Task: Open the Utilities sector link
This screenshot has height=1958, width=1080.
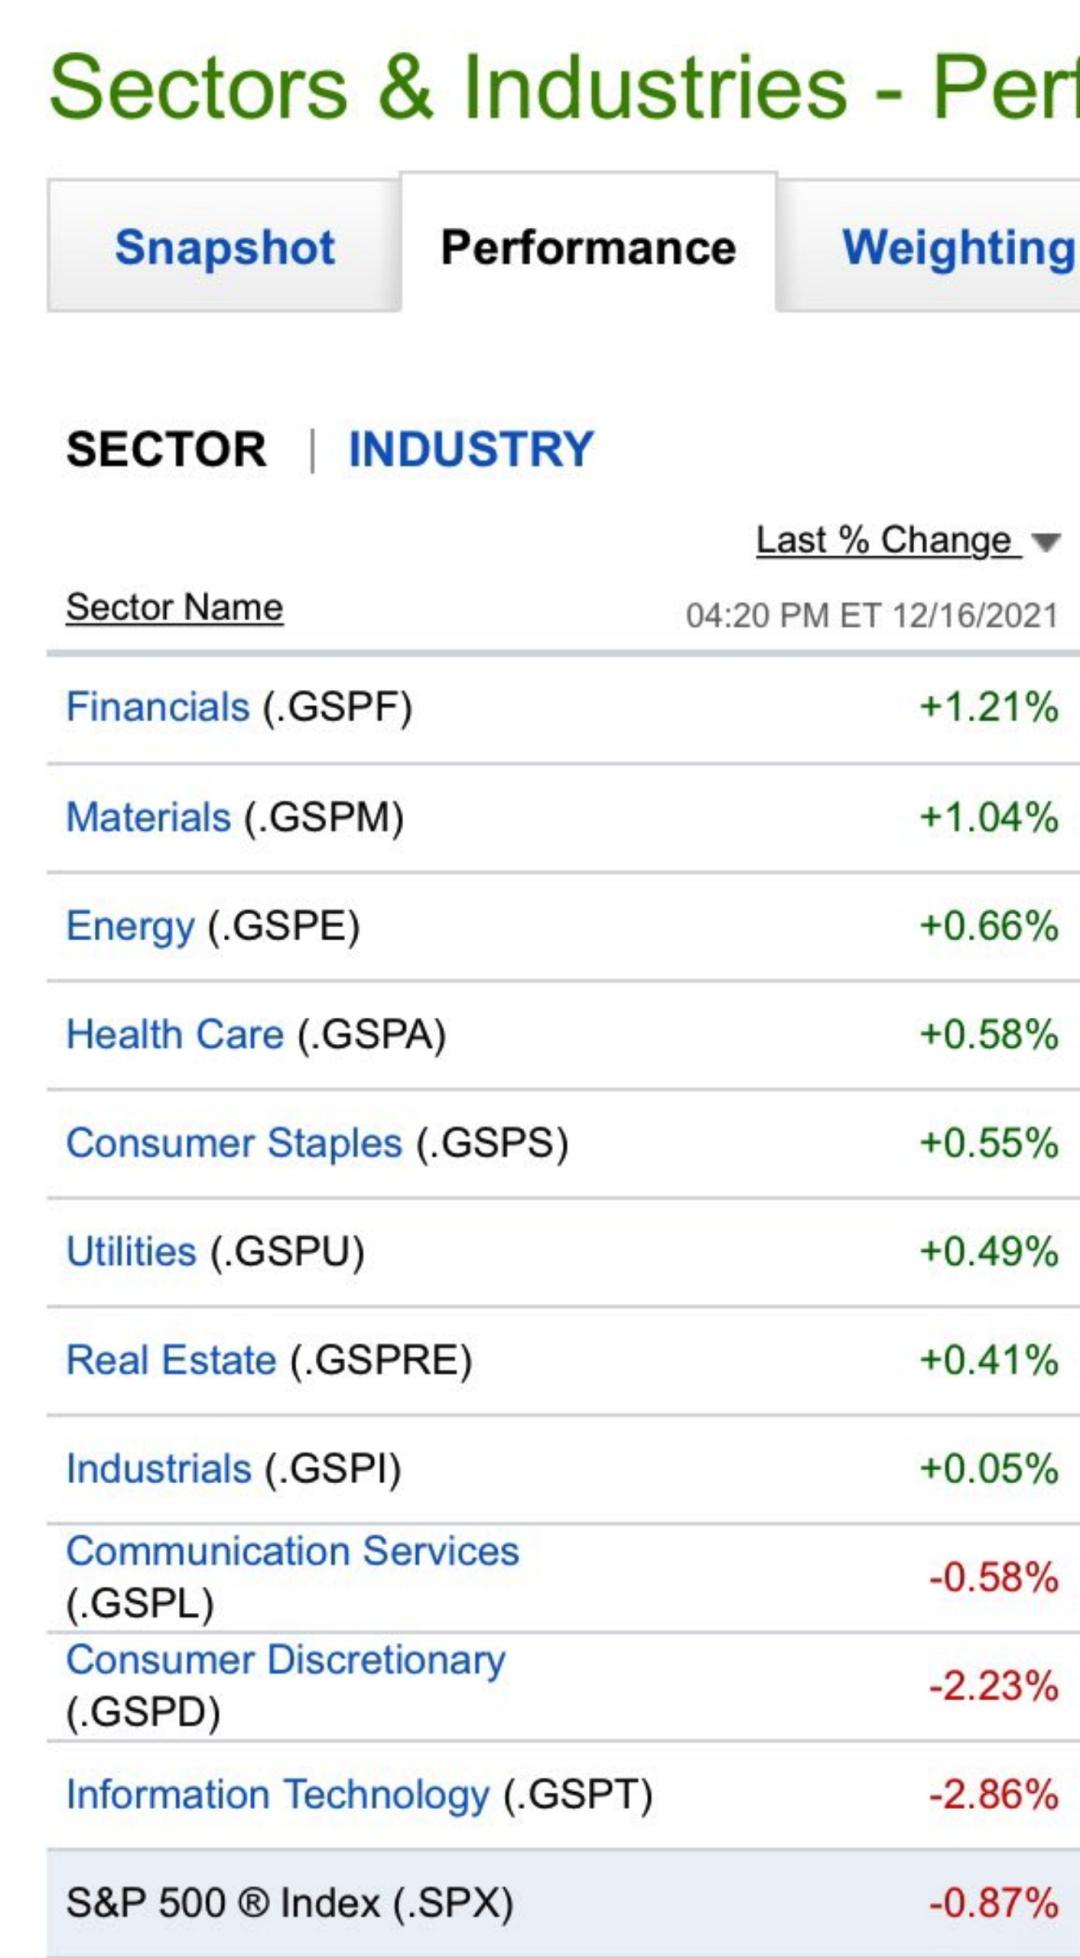Action: 131,1252
